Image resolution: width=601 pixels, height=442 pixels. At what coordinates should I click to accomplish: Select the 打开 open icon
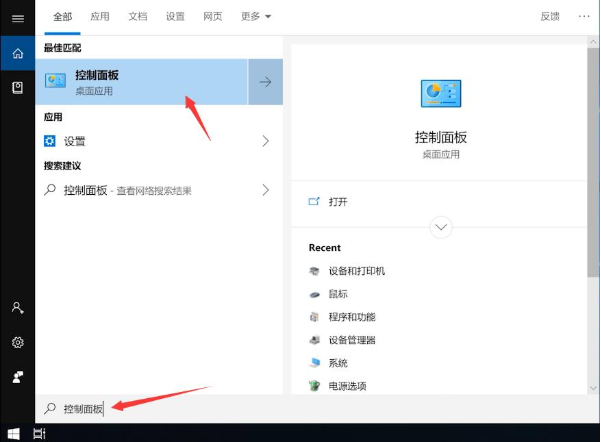point(314,201)
